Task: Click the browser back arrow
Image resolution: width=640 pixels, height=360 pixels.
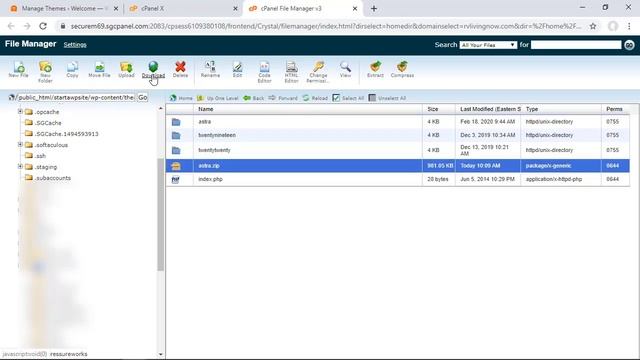Action: [x=11, y=26]
